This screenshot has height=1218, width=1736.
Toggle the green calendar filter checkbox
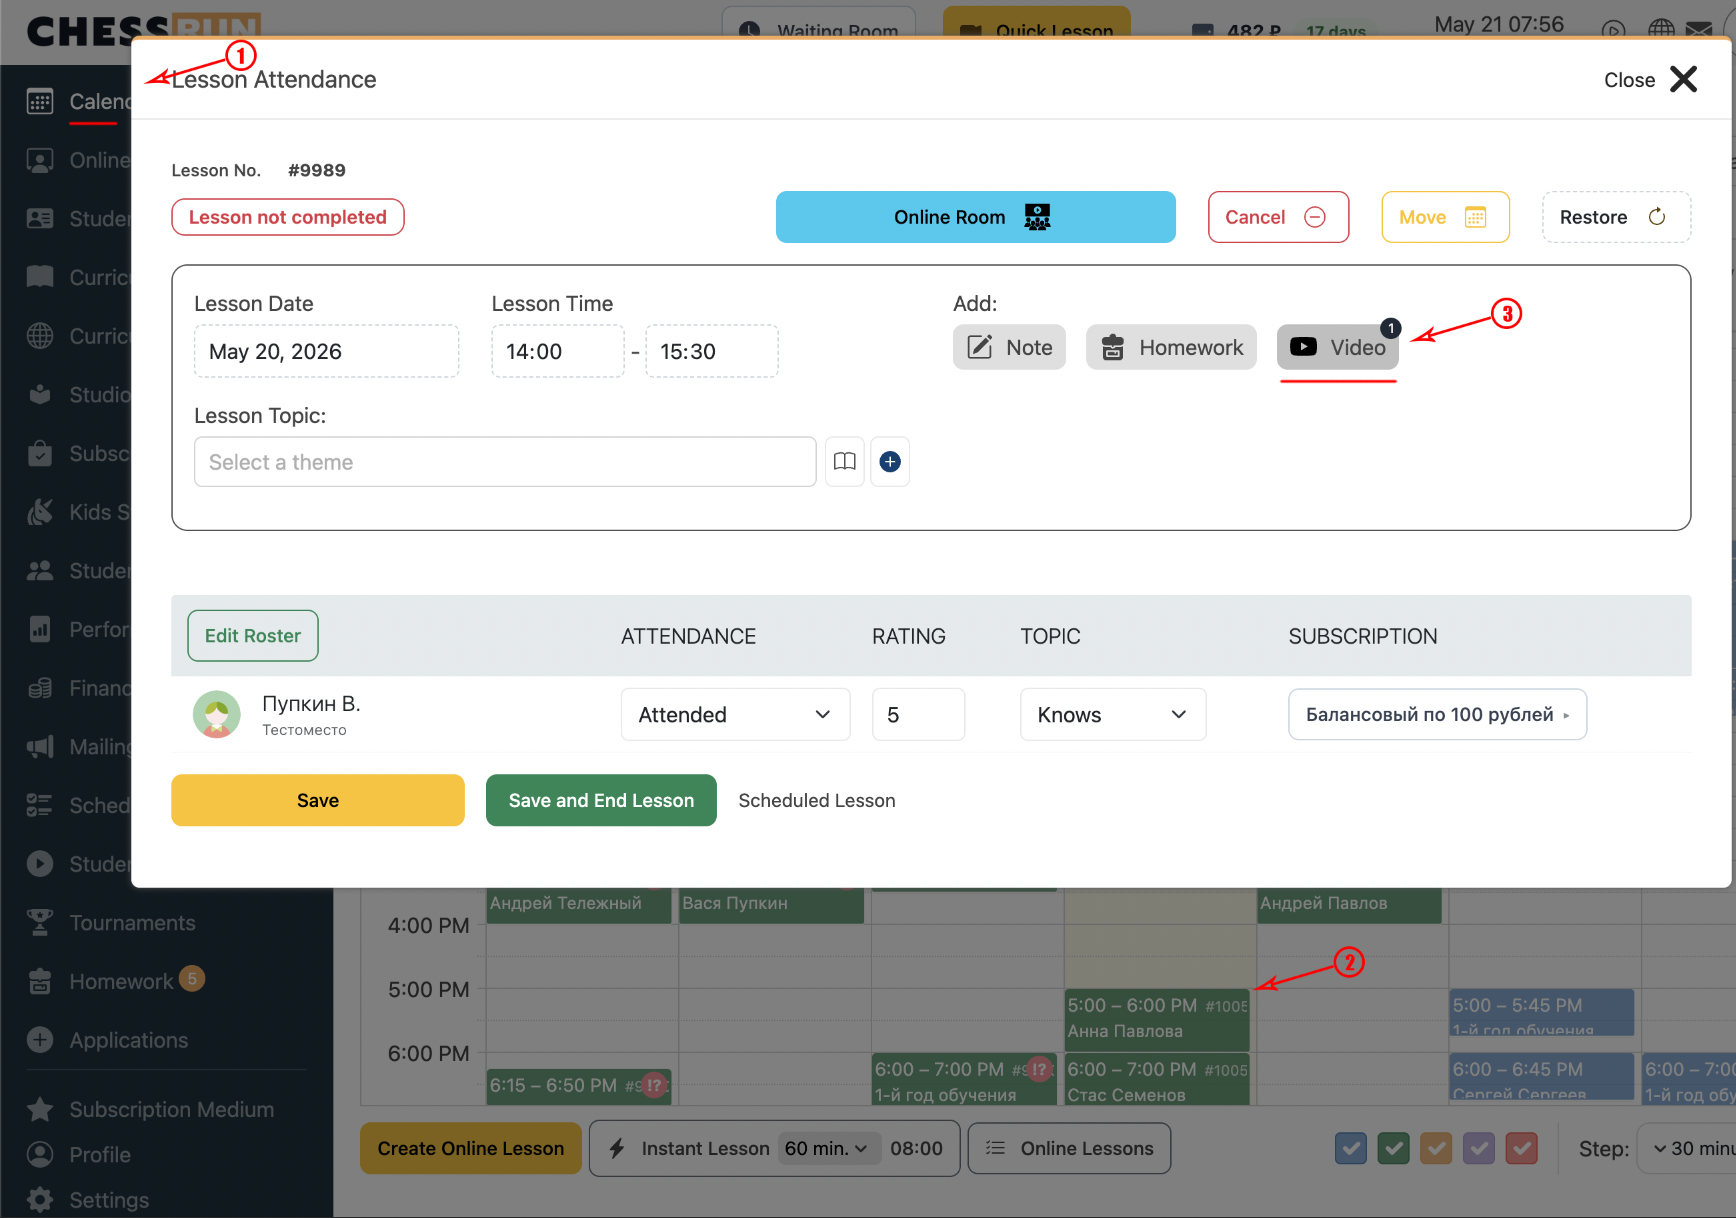(1394, 1148)
